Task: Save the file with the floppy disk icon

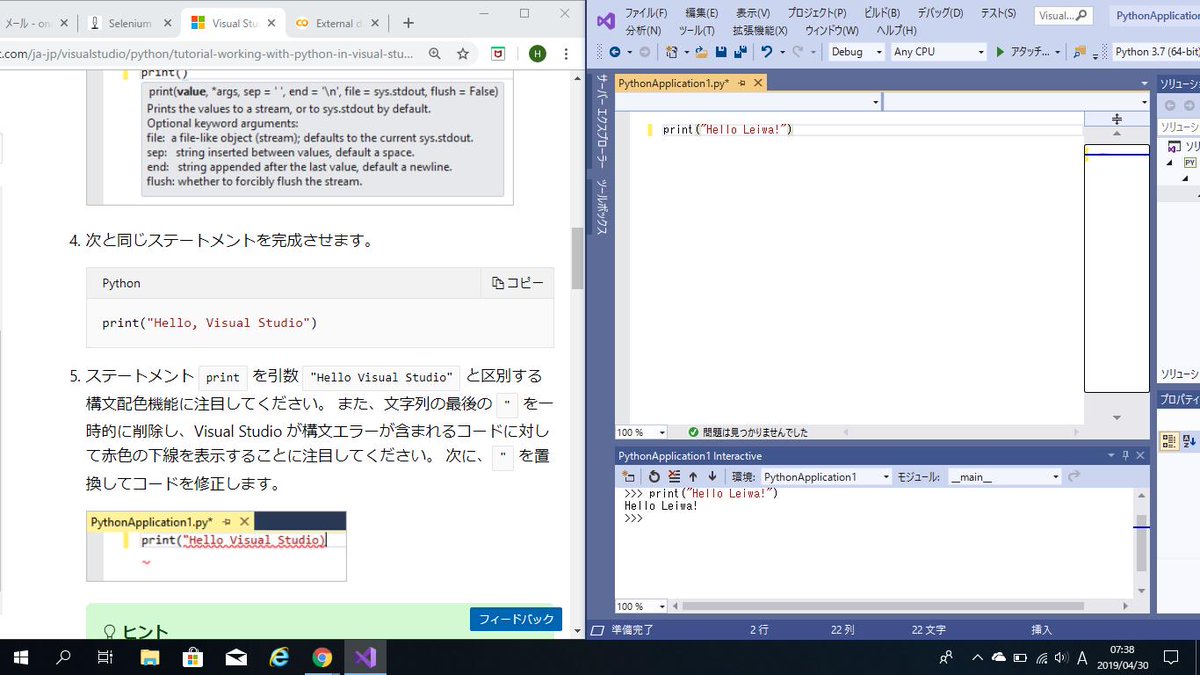Action: click(720, 52)
